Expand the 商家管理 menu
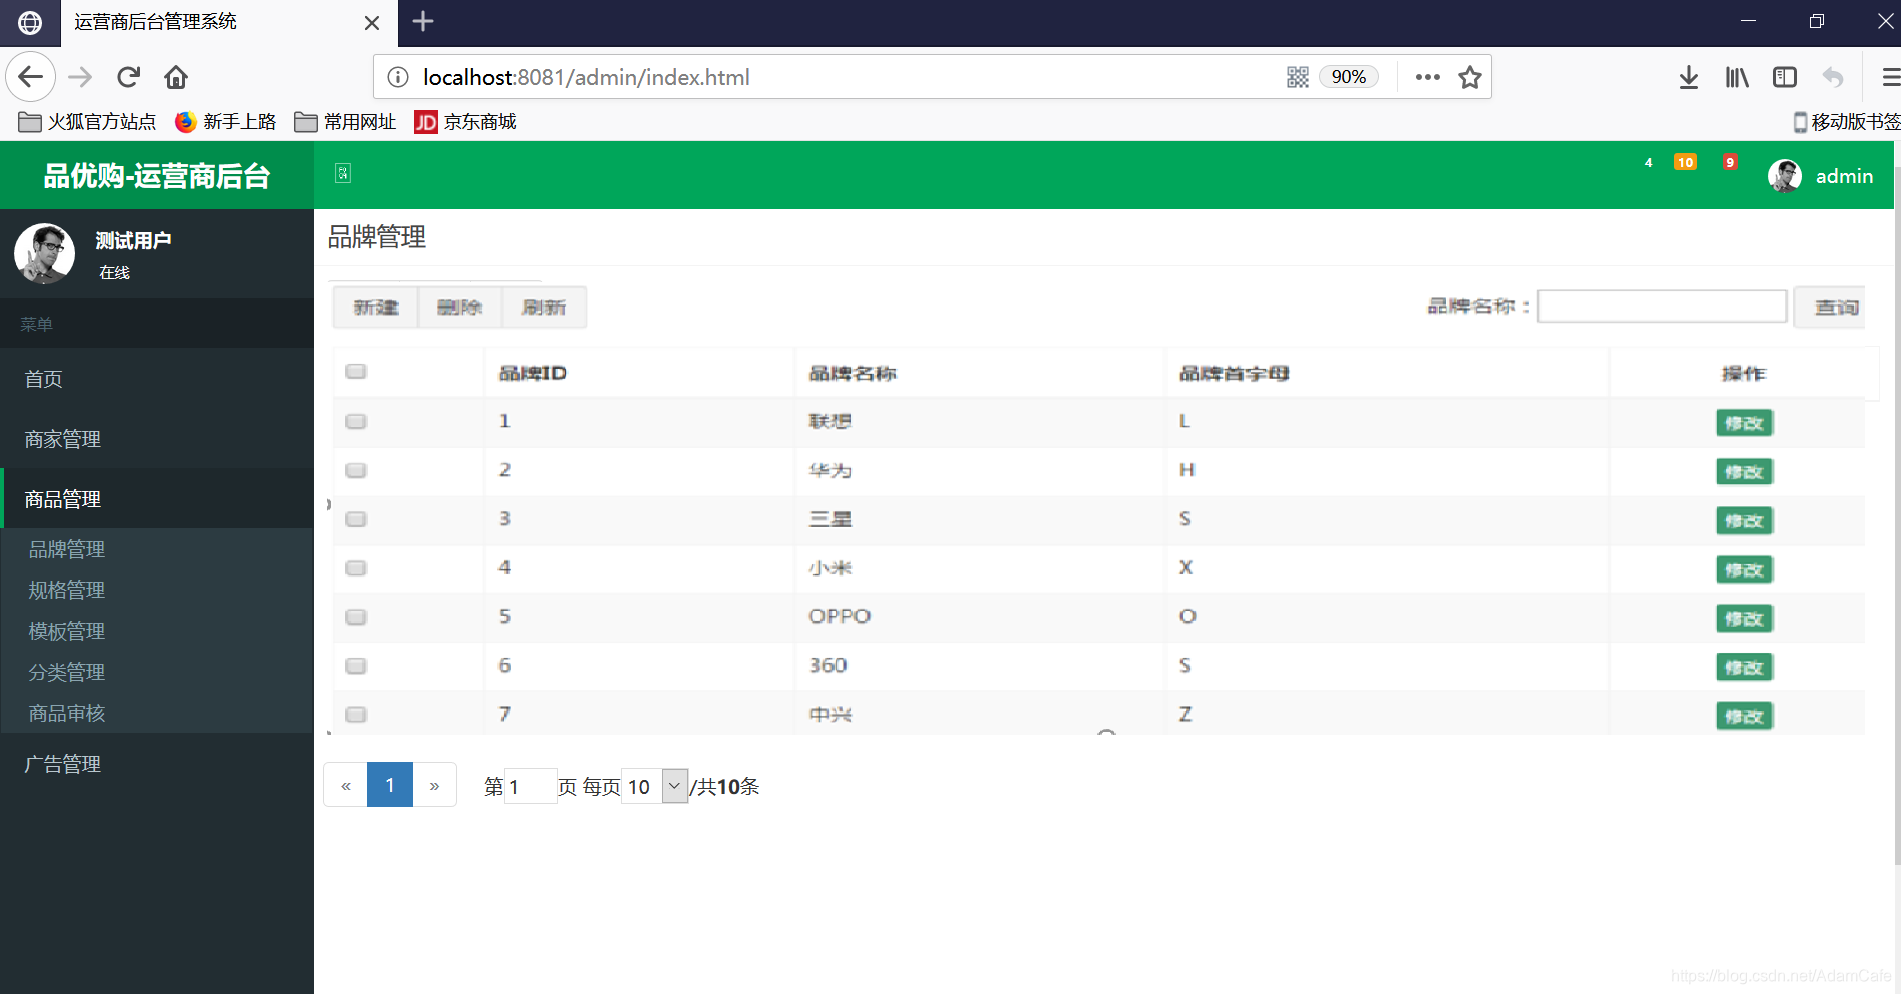This screenshot has height=994, width=1901. coord(157,438)
